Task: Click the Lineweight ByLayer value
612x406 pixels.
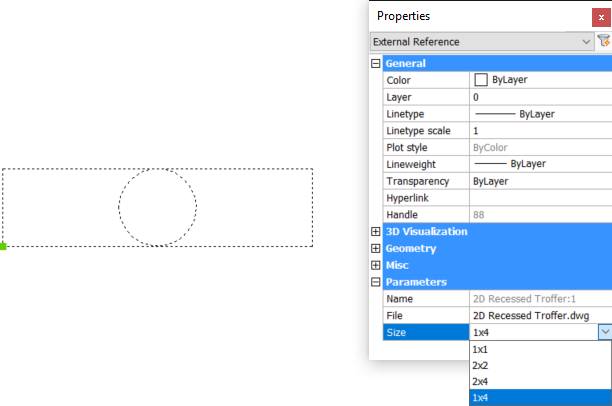Action: [x=540, y=164]
